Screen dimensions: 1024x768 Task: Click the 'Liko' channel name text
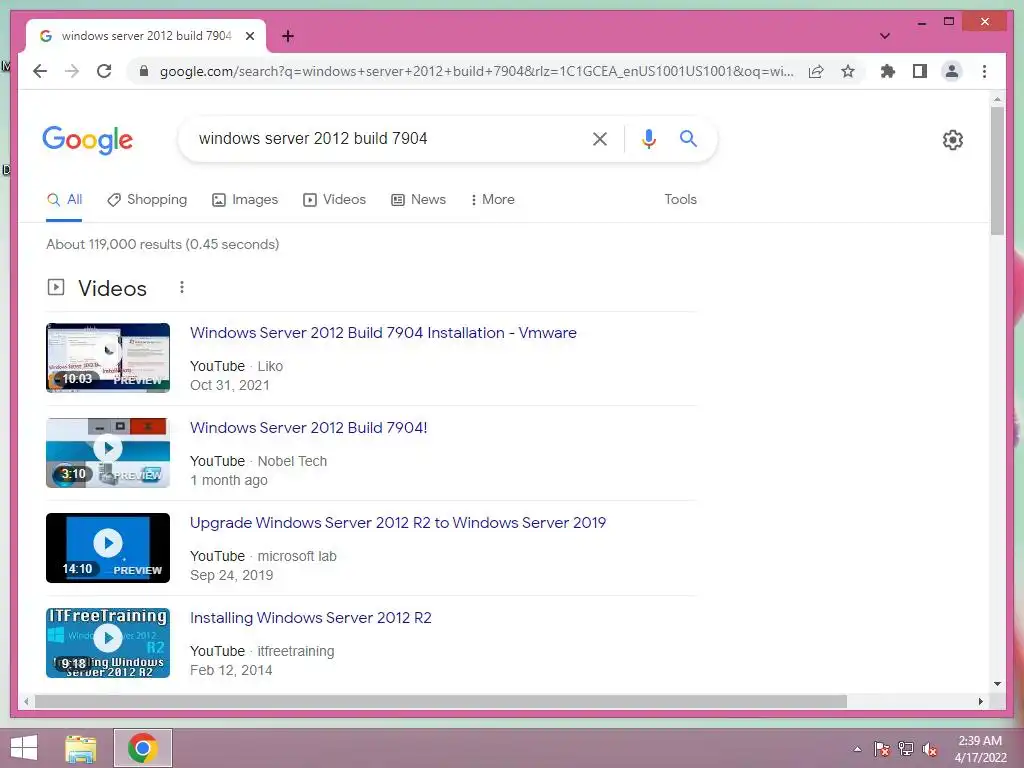coord(270,366)
